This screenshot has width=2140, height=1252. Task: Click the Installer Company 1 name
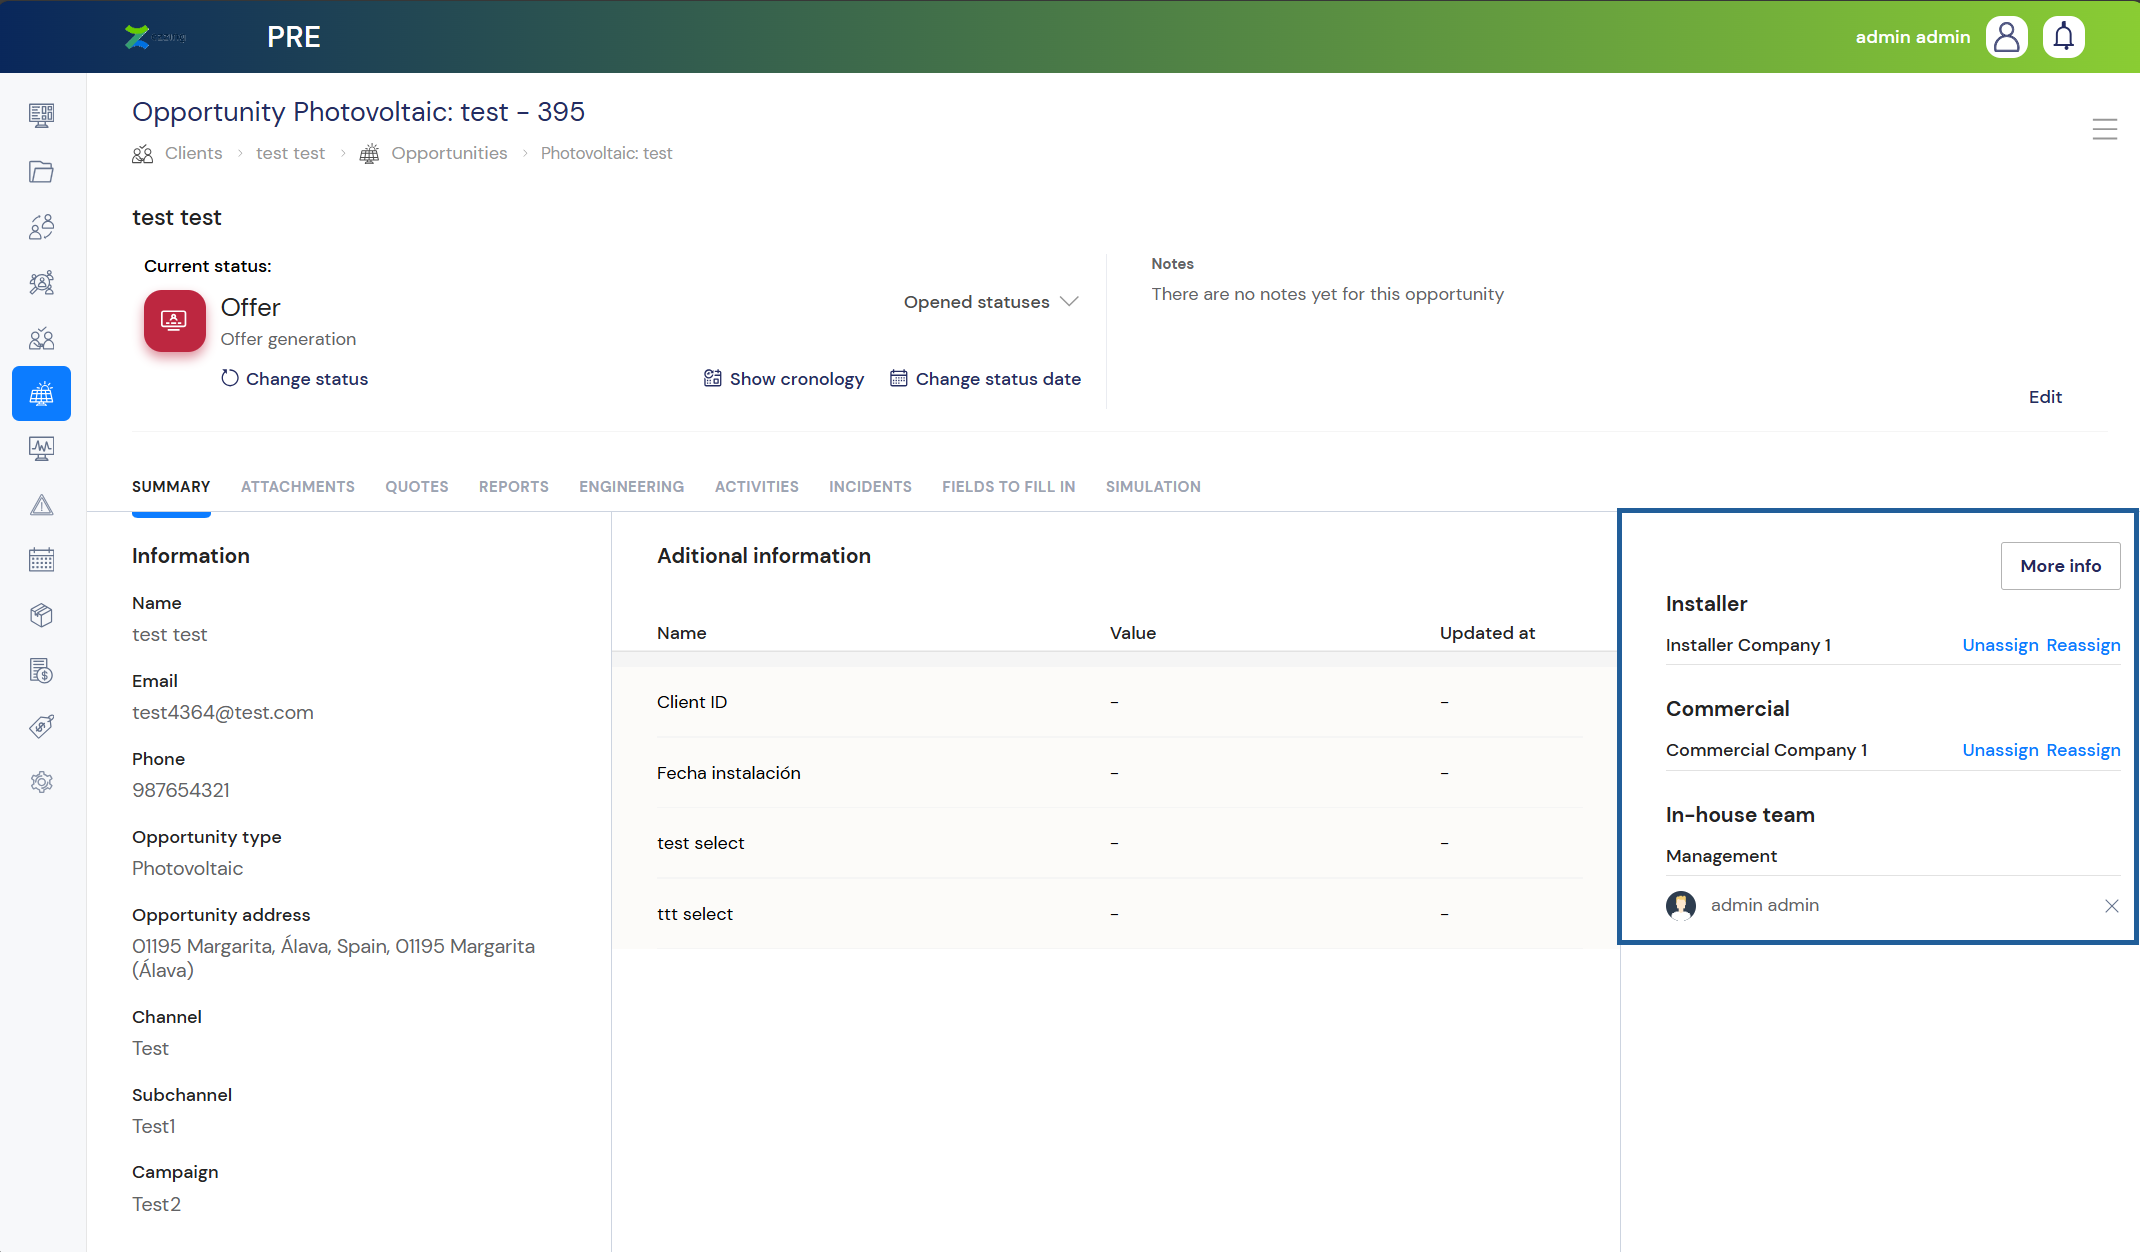1748,645
